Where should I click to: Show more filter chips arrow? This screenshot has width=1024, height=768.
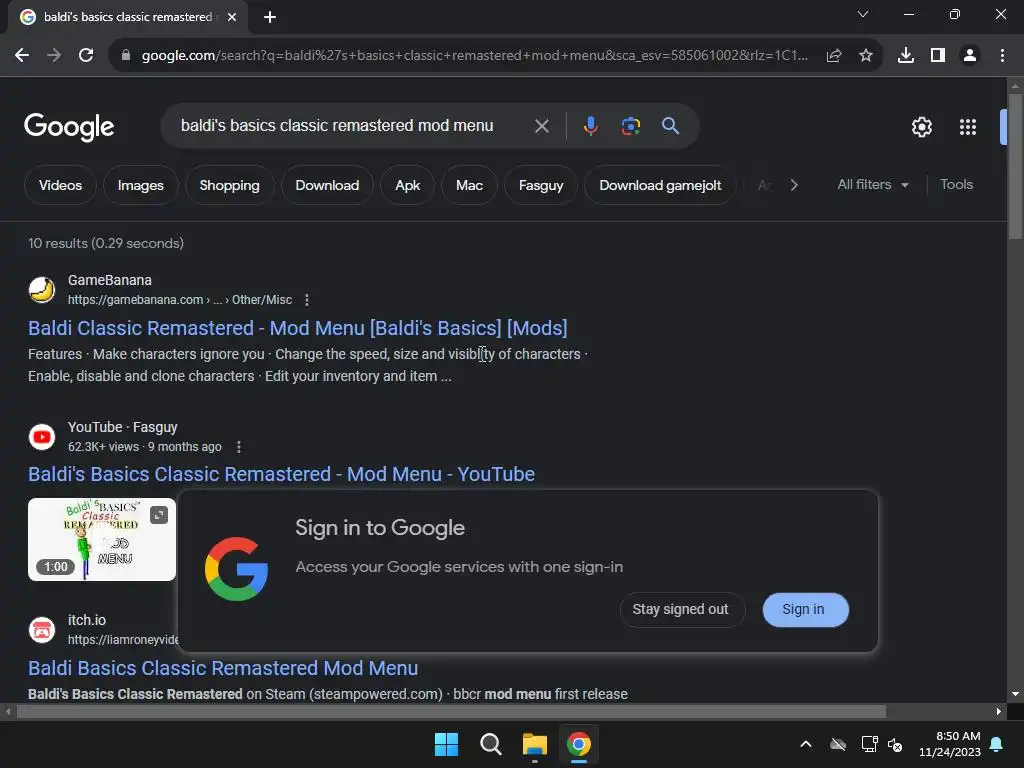[793, 185]
